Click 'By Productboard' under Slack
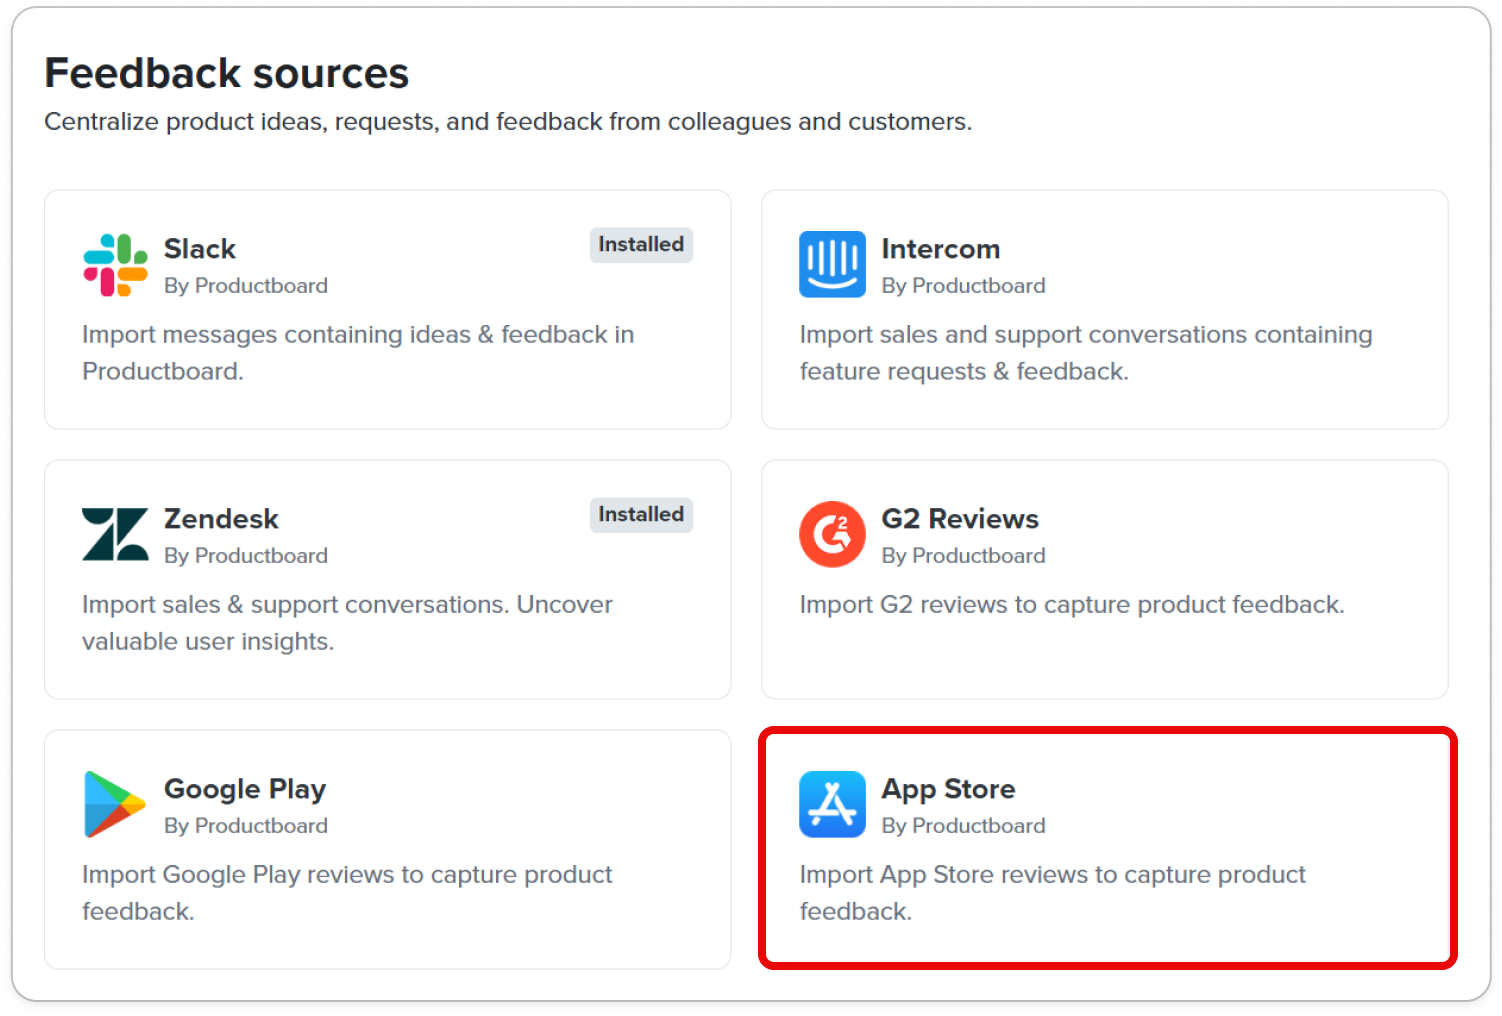The image size is (1502, 1016). coord(246,286)
